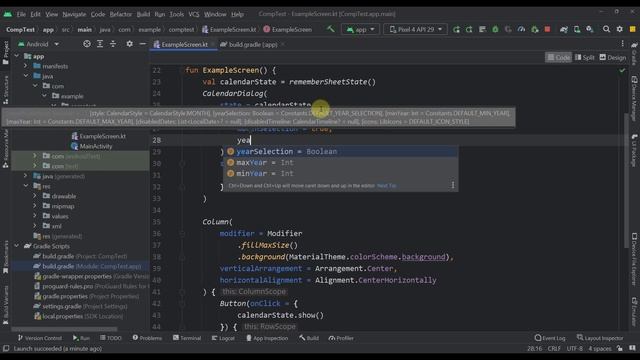Open the Android project view dropdown
The image size is (640, 360).
[39, 44]
